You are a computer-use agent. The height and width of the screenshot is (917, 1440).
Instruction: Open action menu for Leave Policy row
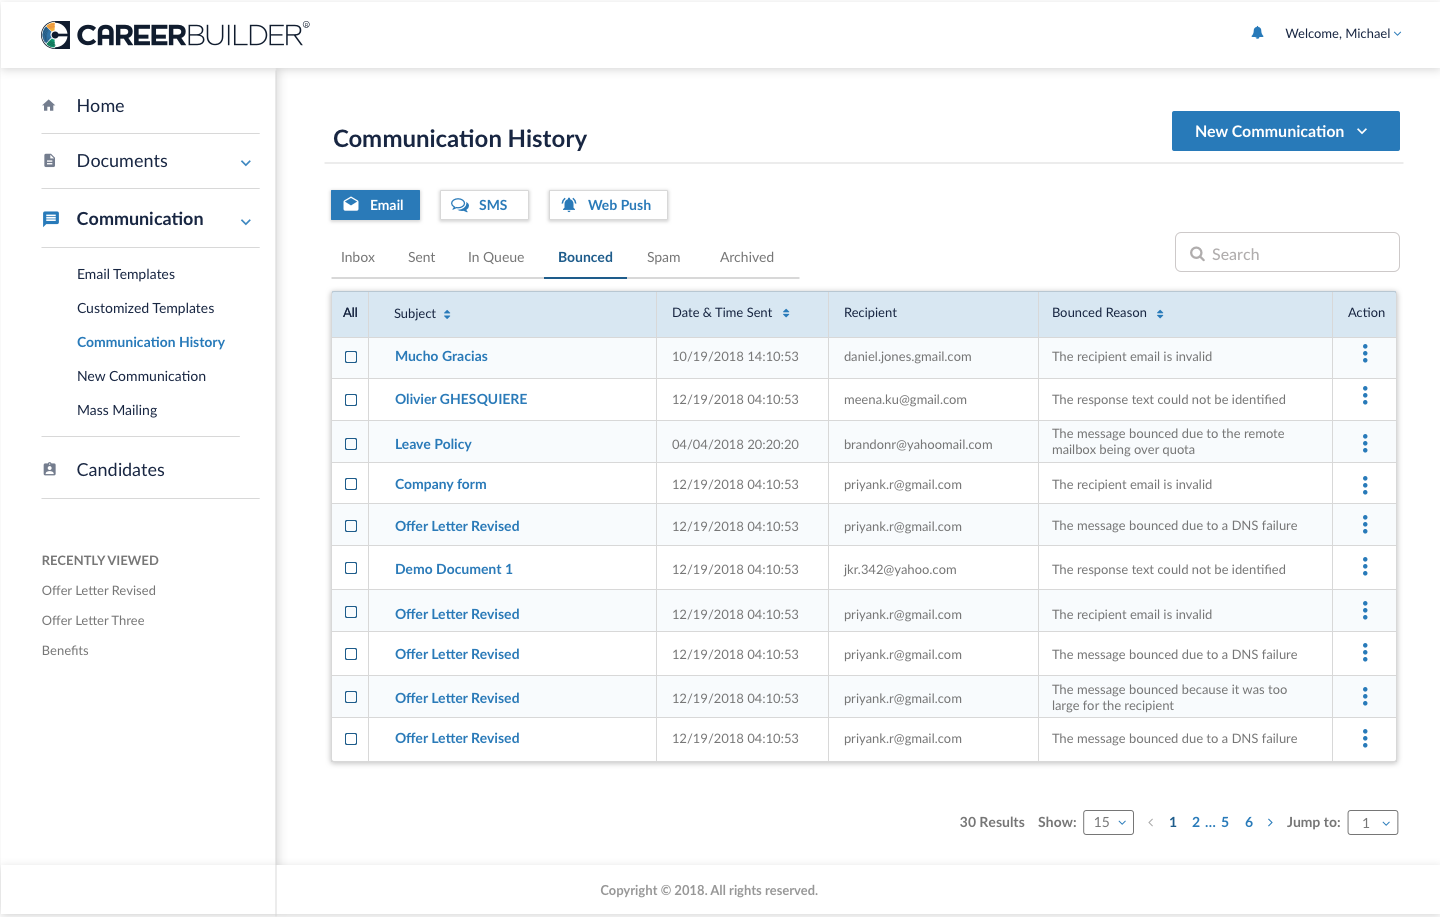(1365, 443)
